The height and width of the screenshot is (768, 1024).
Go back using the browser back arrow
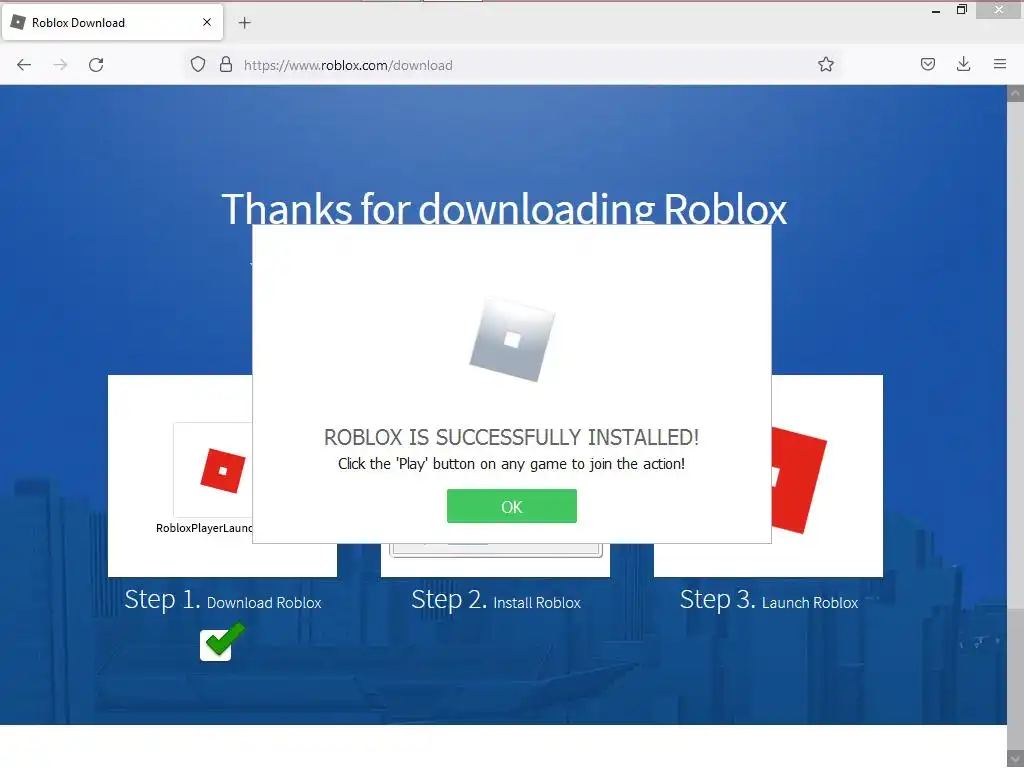[24, 65]
